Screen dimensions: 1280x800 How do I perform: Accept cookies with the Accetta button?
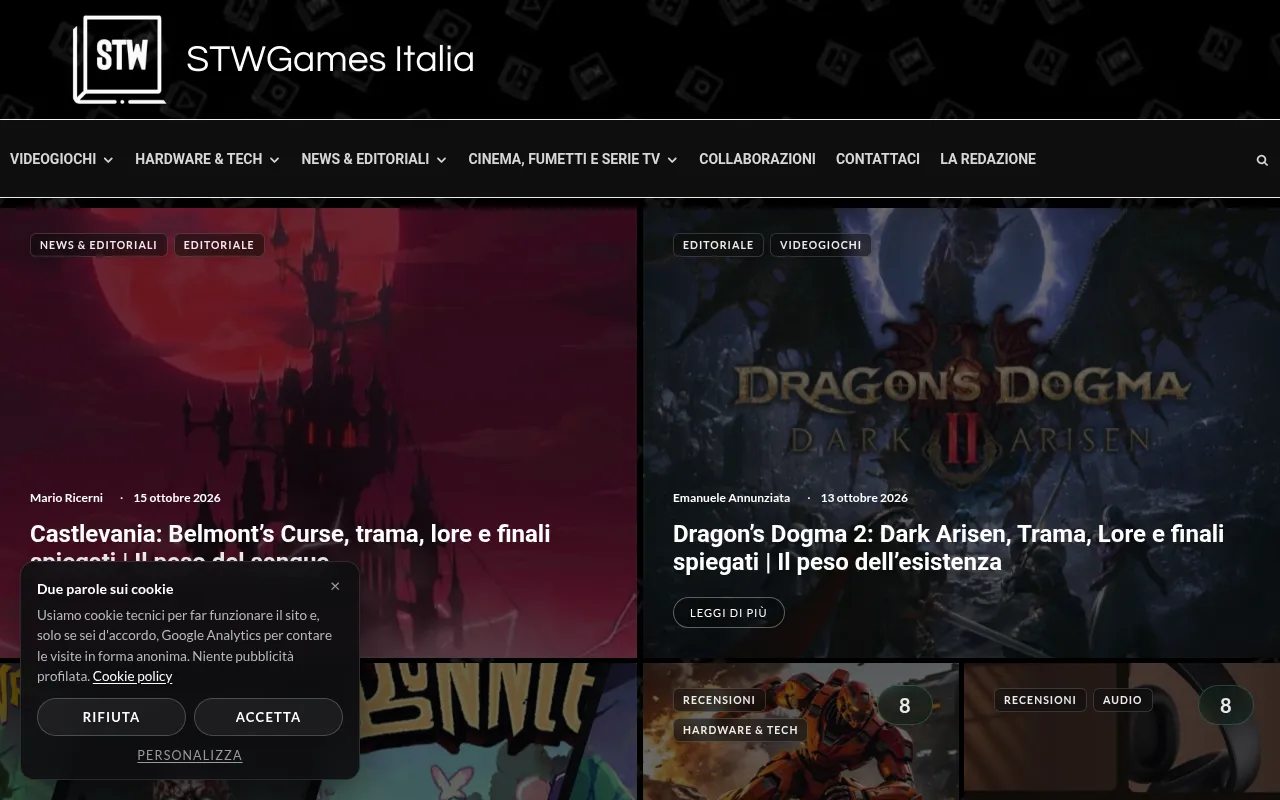[x=268, y=717]
